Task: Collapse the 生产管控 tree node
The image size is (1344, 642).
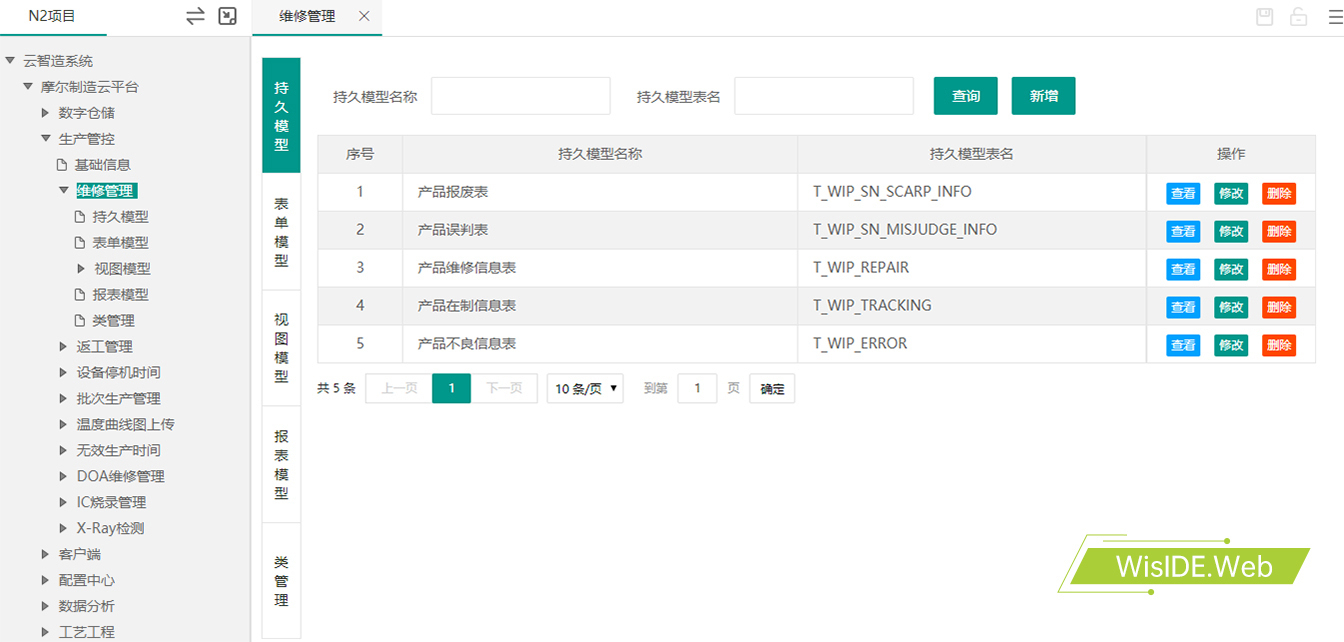Action: click(x=45, y=139)
